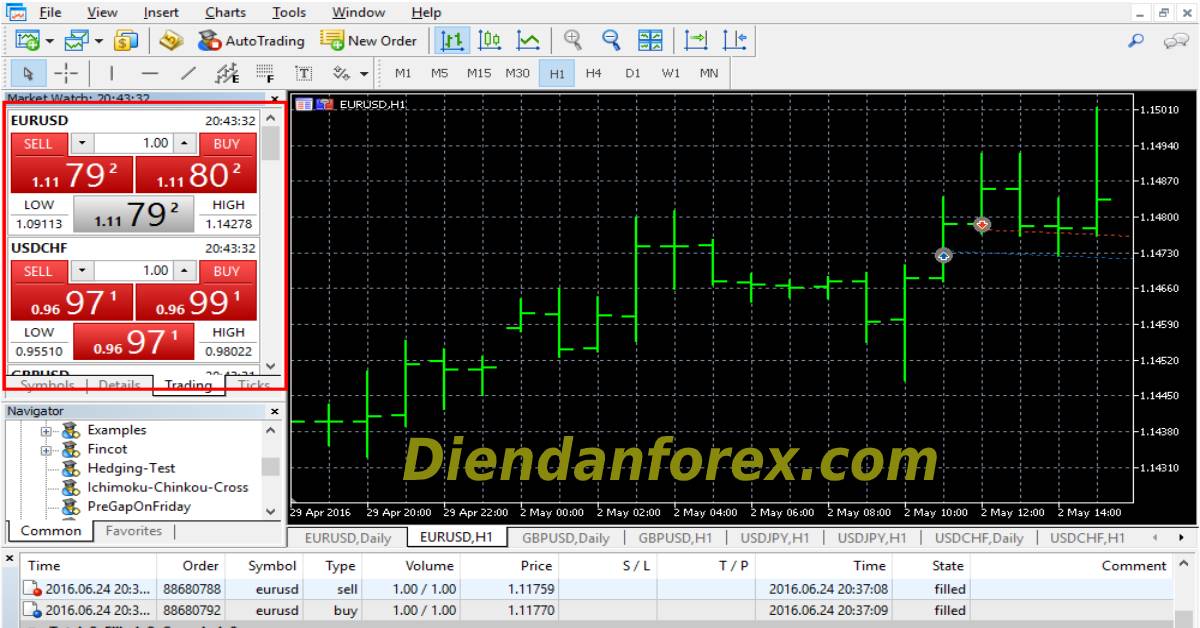Click USDCHF SELL button
The width and height of the screenshot is (1200, 628).
coord(39,271)
